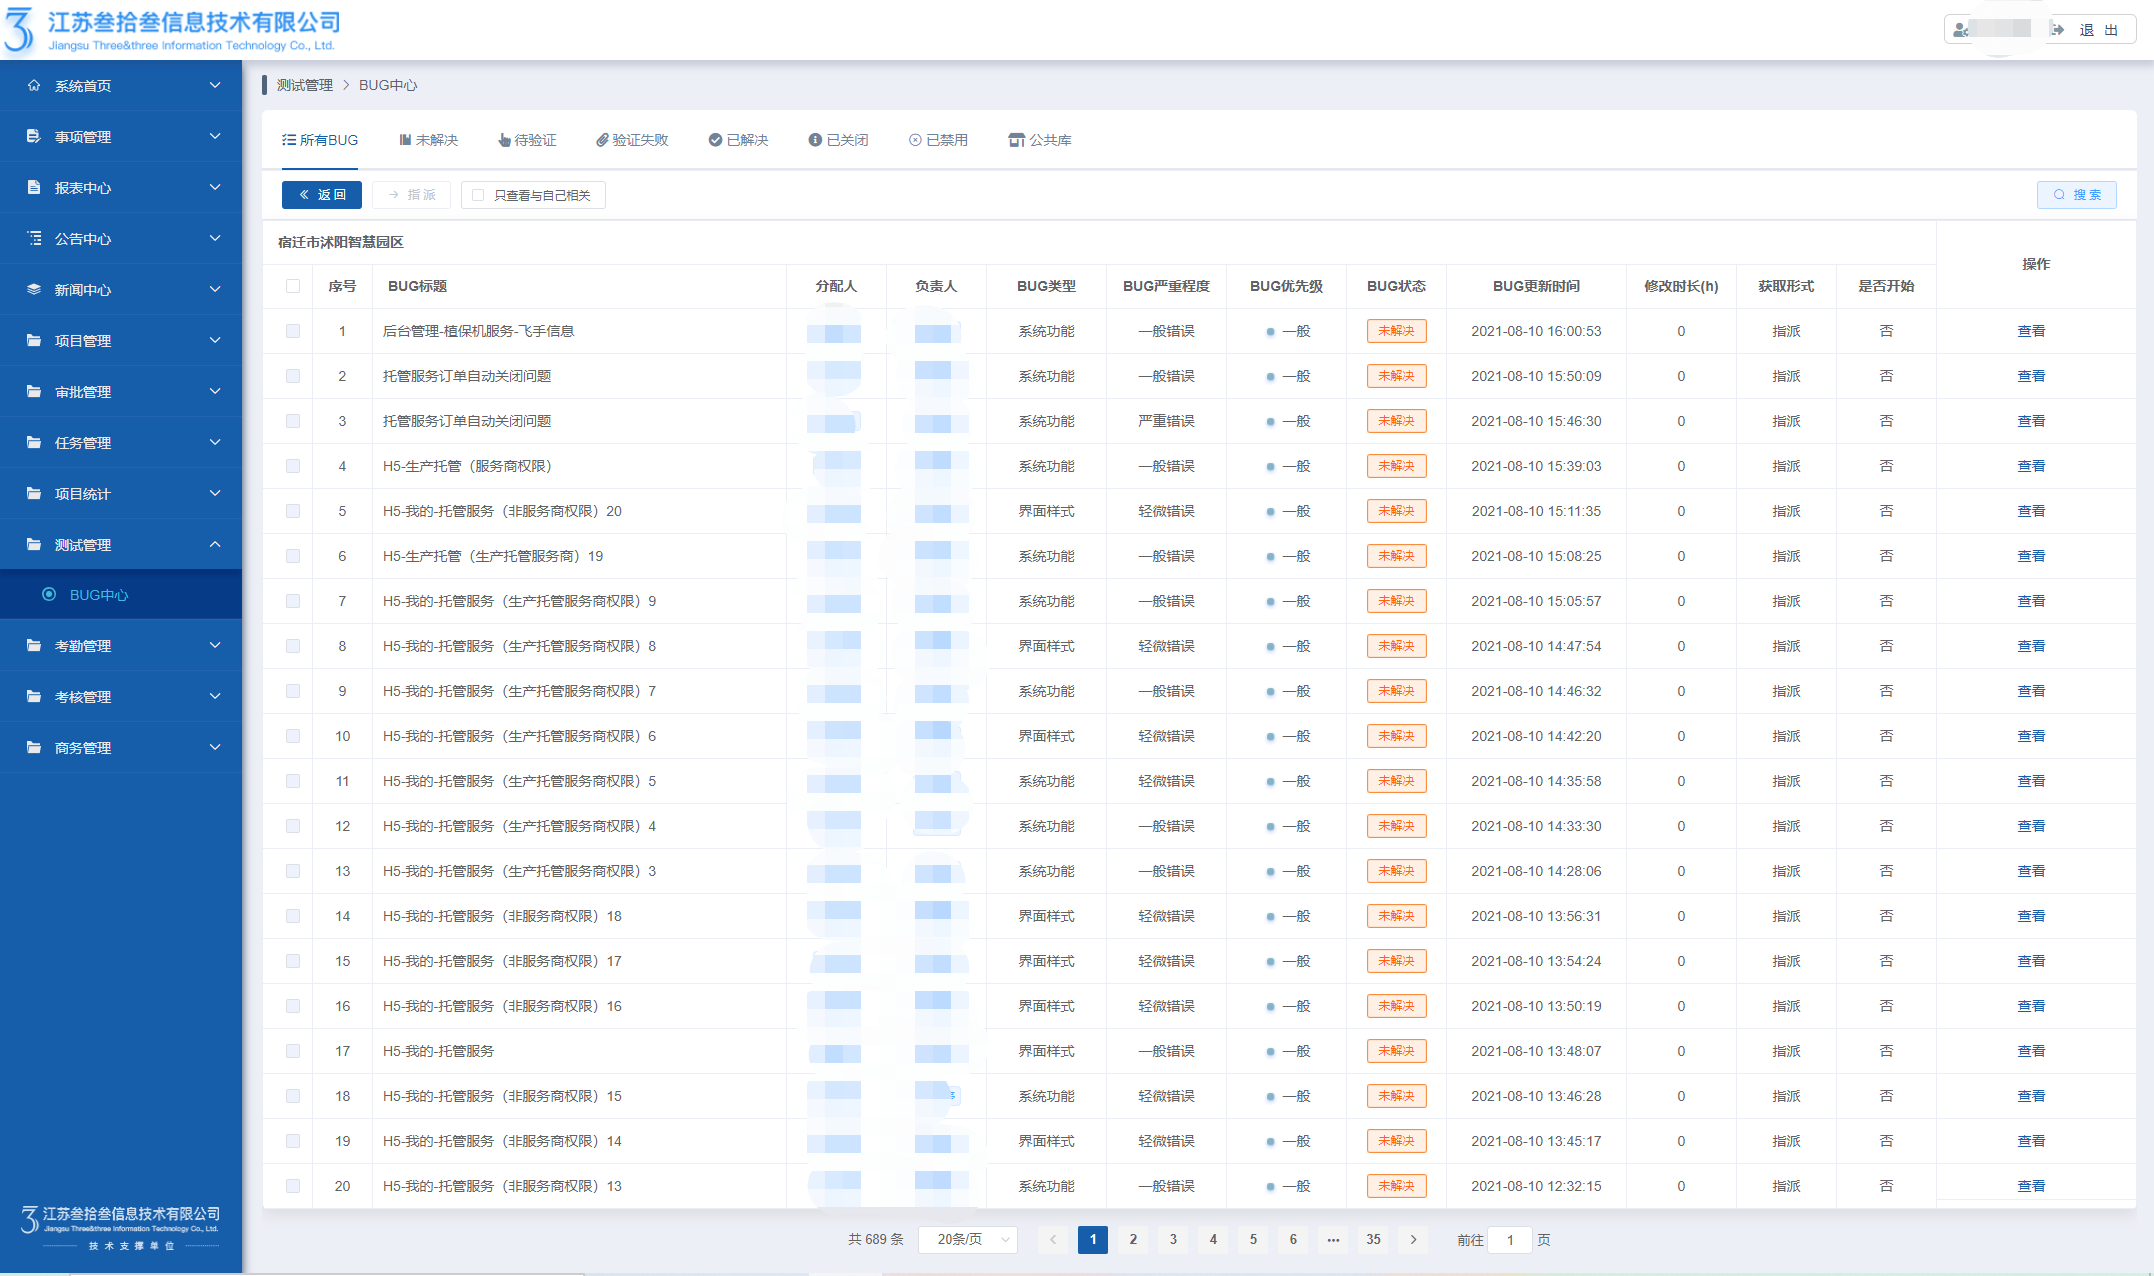The image size is (2154, 1276).
Task: Click the logout icon next to 退出
Action: coord(2057,30)
